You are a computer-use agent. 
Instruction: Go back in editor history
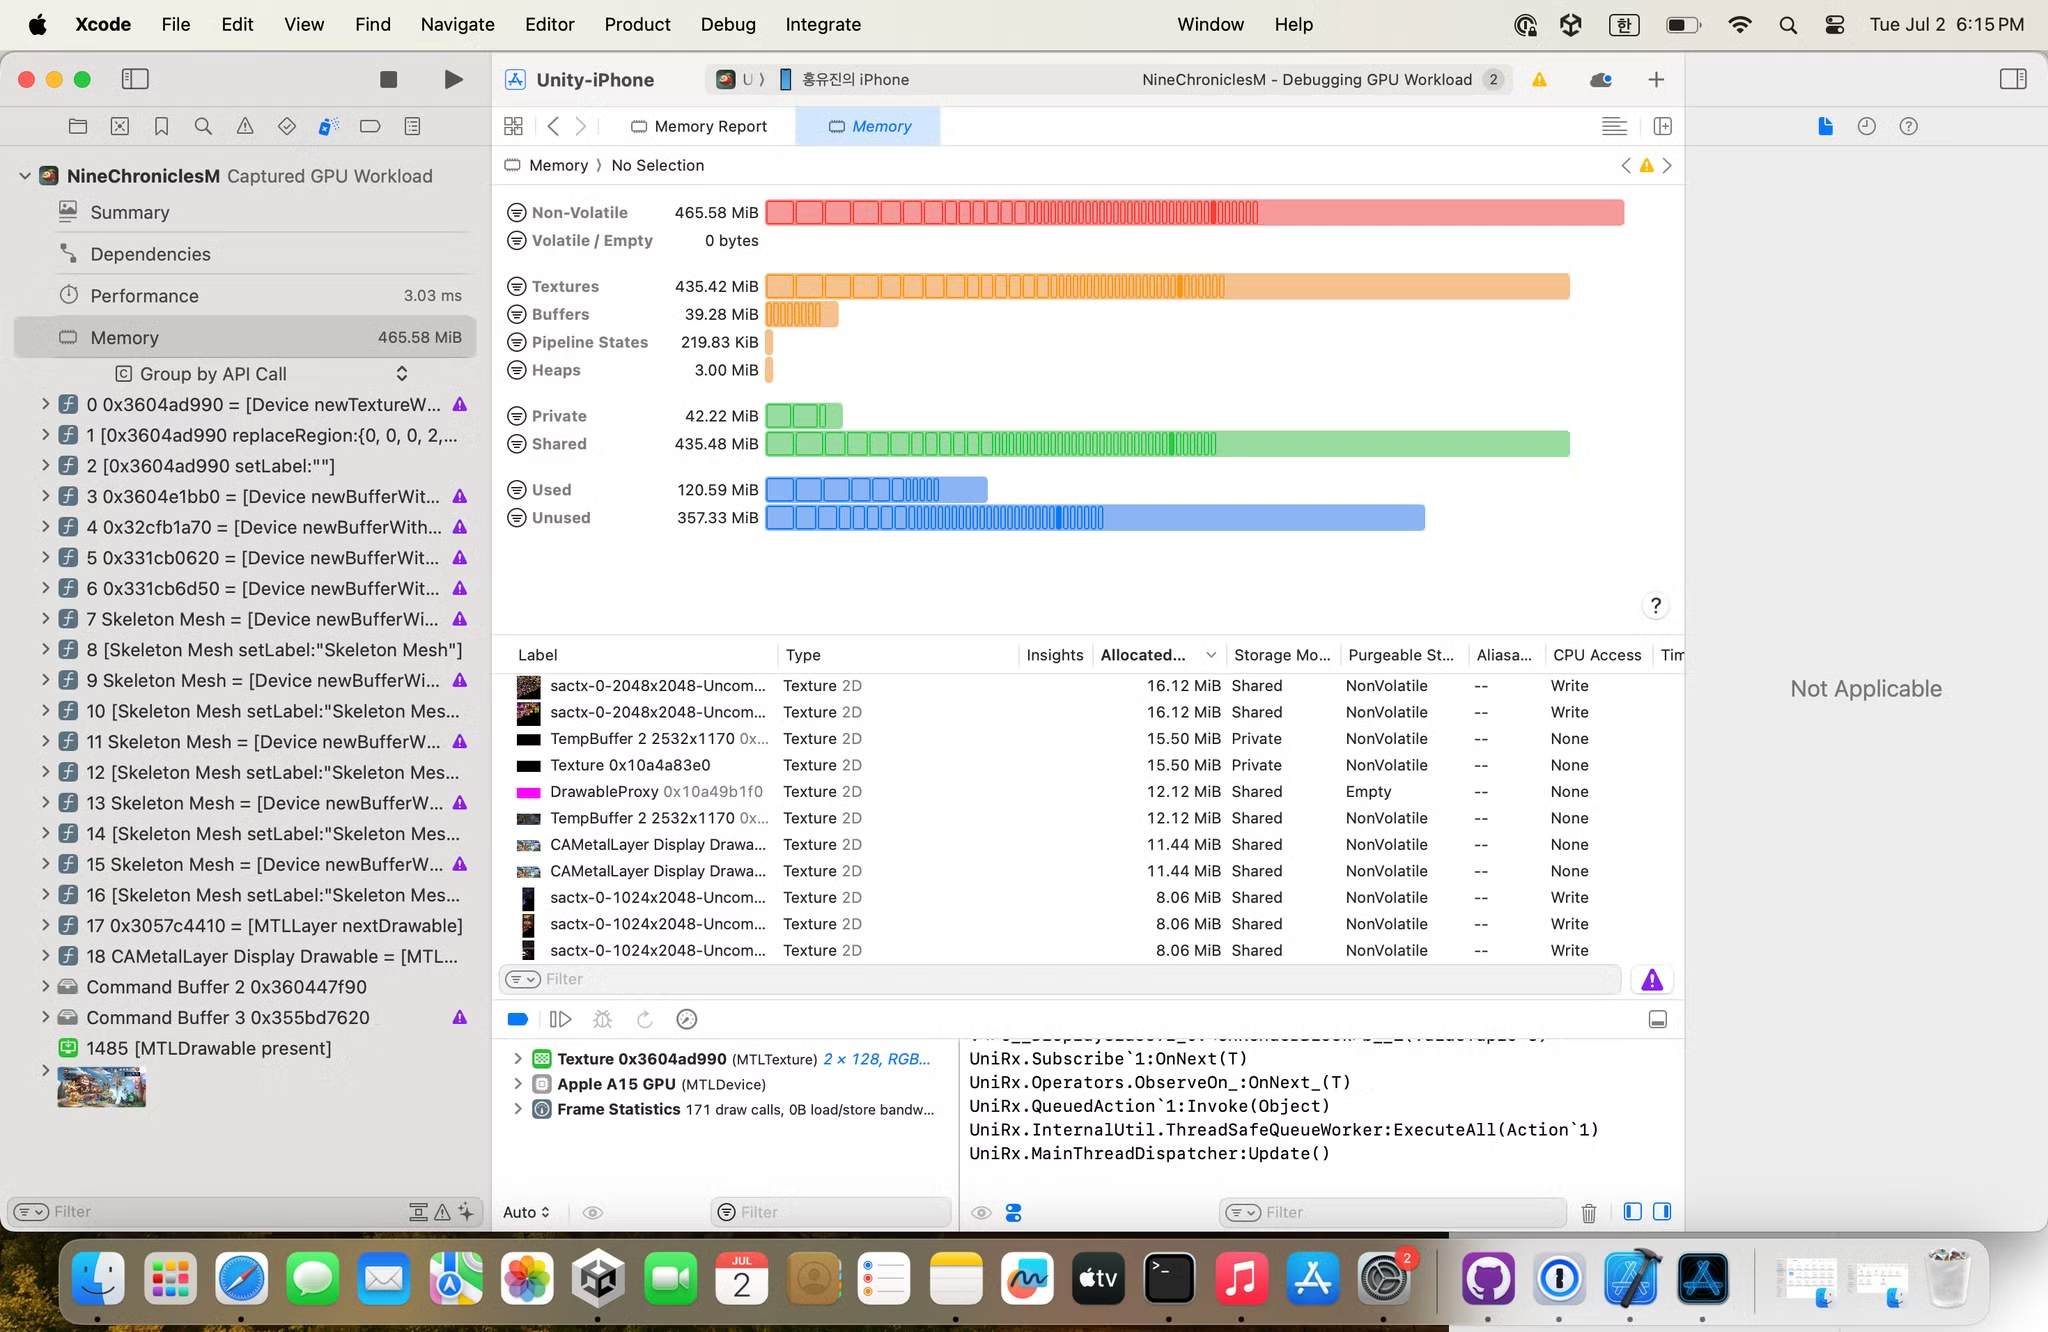553,126
